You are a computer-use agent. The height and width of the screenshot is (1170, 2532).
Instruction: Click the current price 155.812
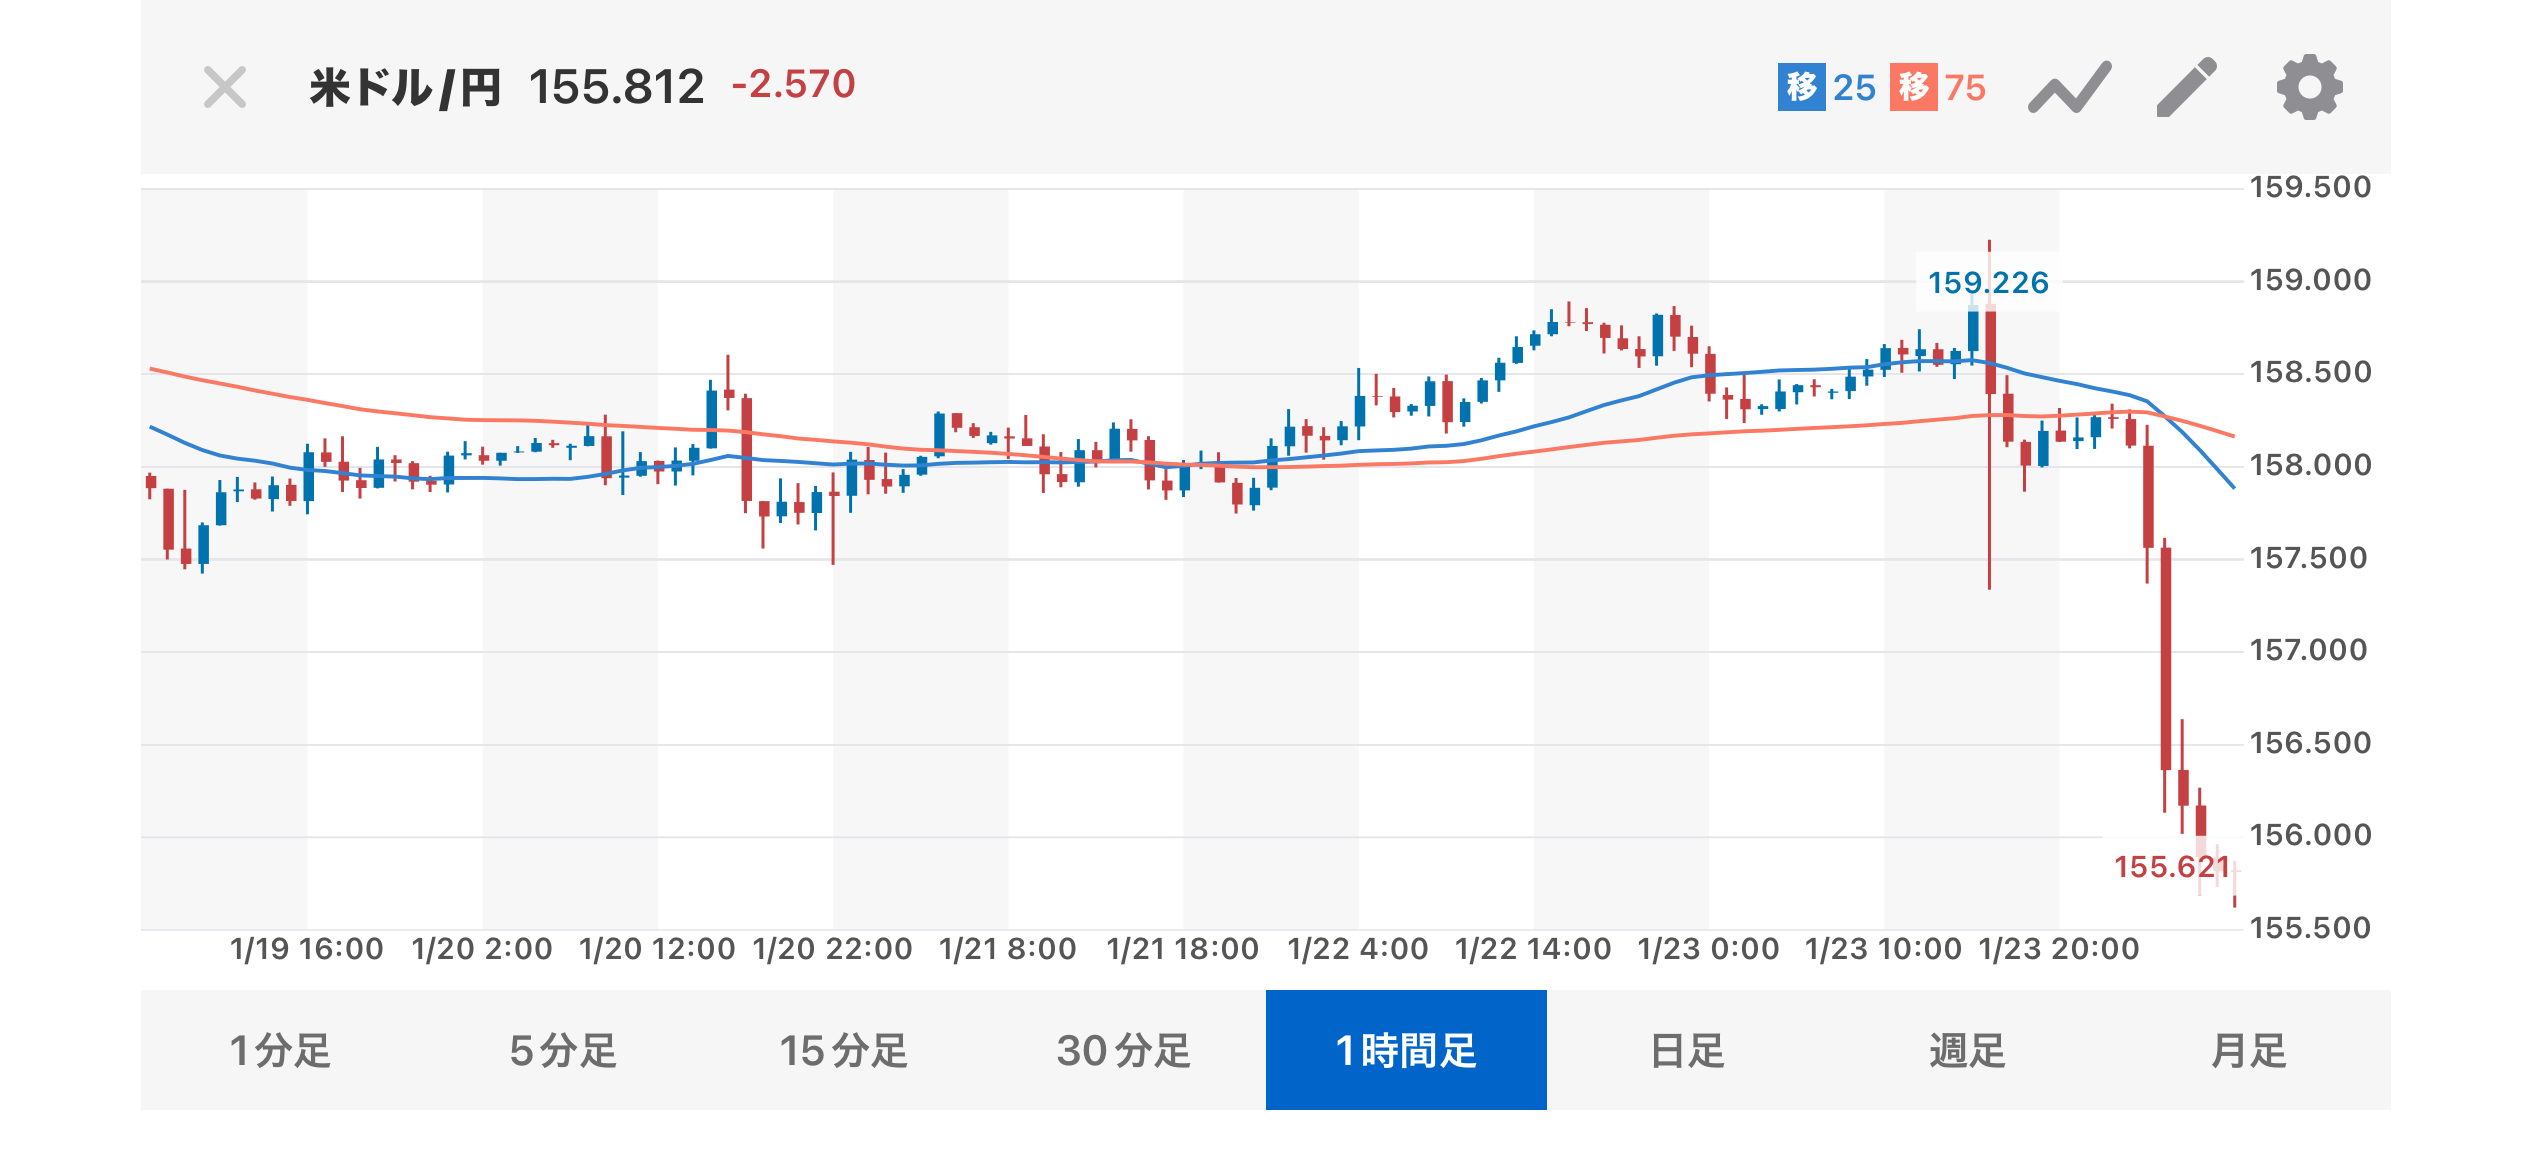[x=616, y=88]
